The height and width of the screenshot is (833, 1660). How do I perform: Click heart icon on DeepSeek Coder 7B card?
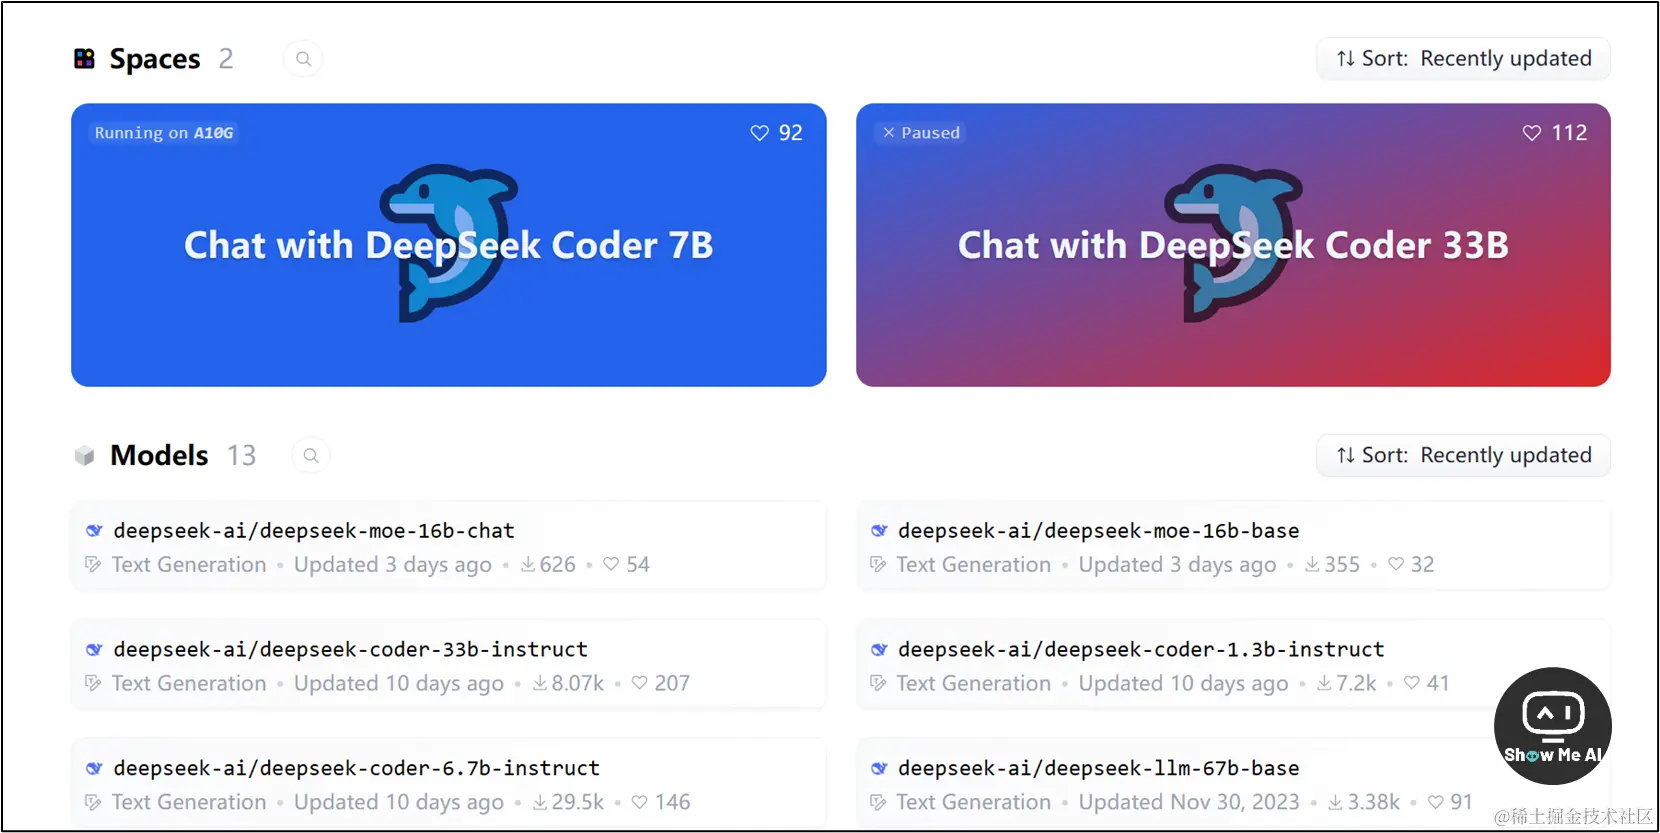[x=759, y=133]
